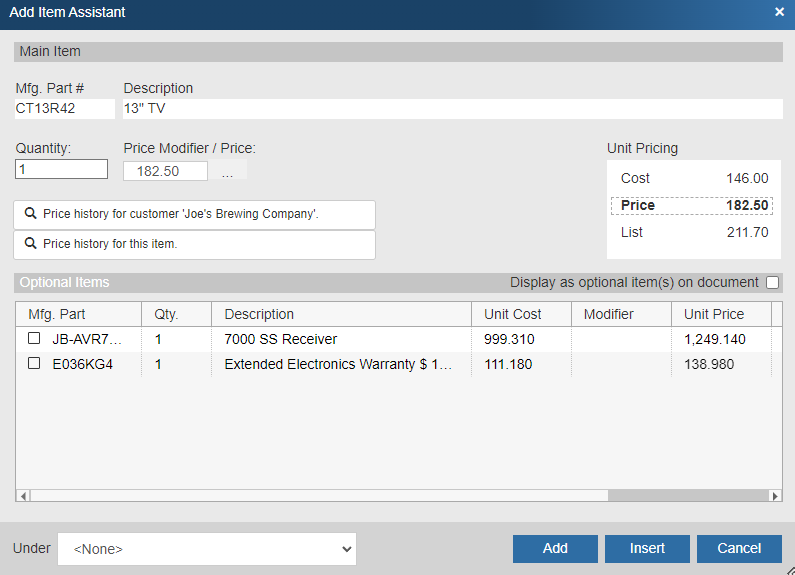This screenshot has height=575, width=795.
Task: Open the Under dropdown list
Action: 207,548
